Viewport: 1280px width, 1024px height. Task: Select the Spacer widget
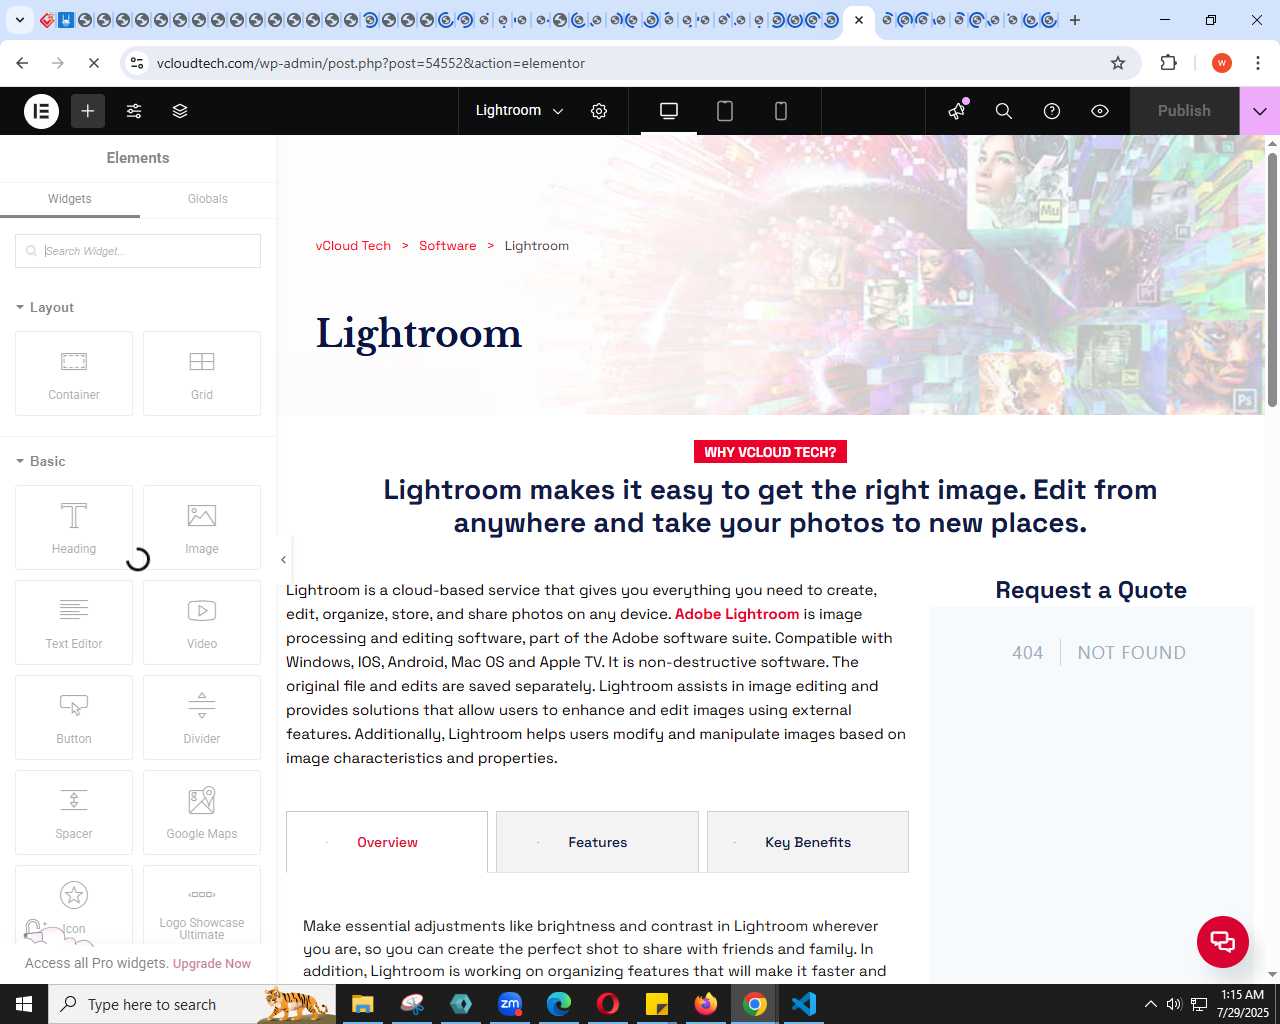click(74, 813)
